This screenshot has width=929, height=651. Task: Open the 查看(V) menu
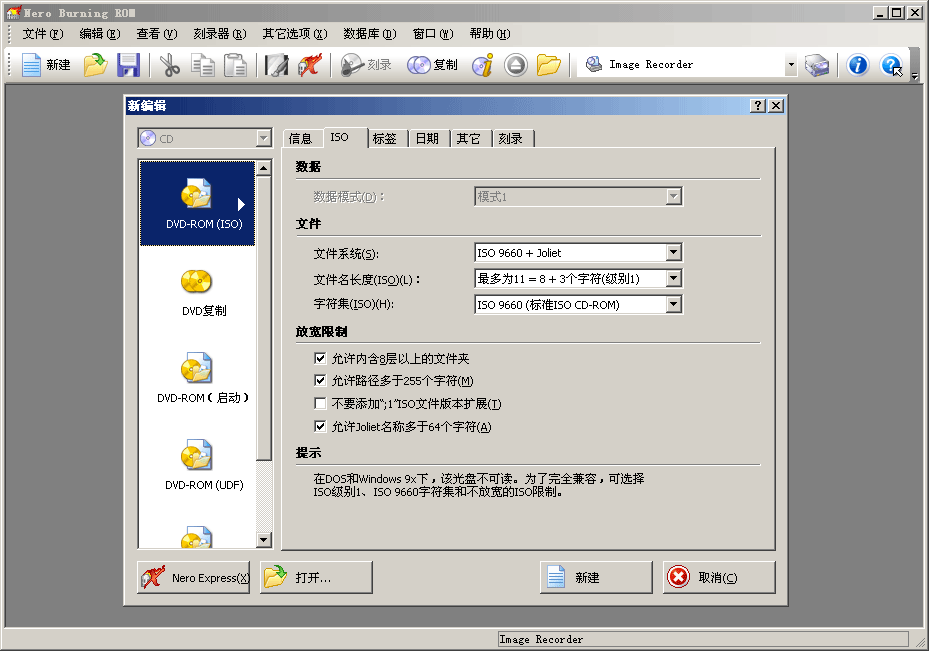pyautogui.click(x=157, y=34)
